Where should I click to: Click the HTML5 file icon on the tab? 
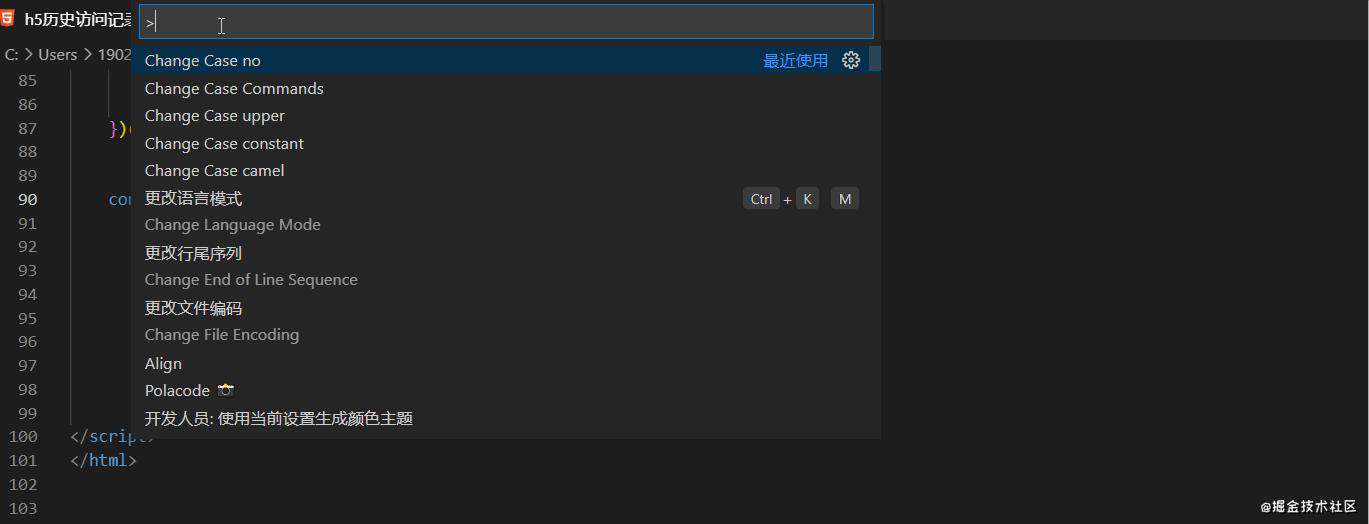coord(8,18)
